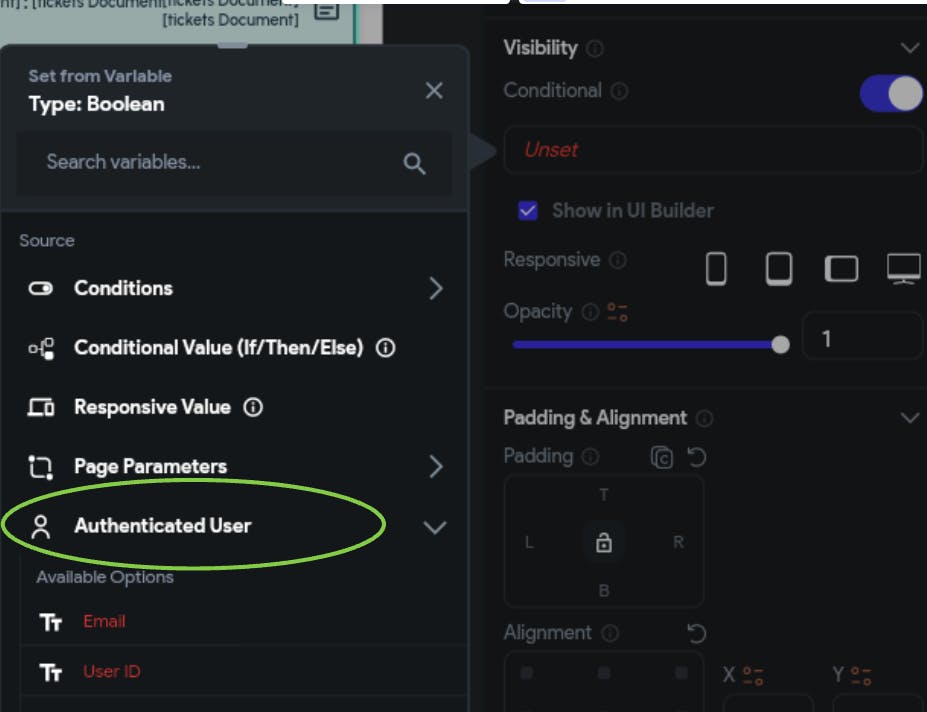Screen dimensions: 927x712
Task: Expand the Conditions source
Action: (x=434, y=288)
